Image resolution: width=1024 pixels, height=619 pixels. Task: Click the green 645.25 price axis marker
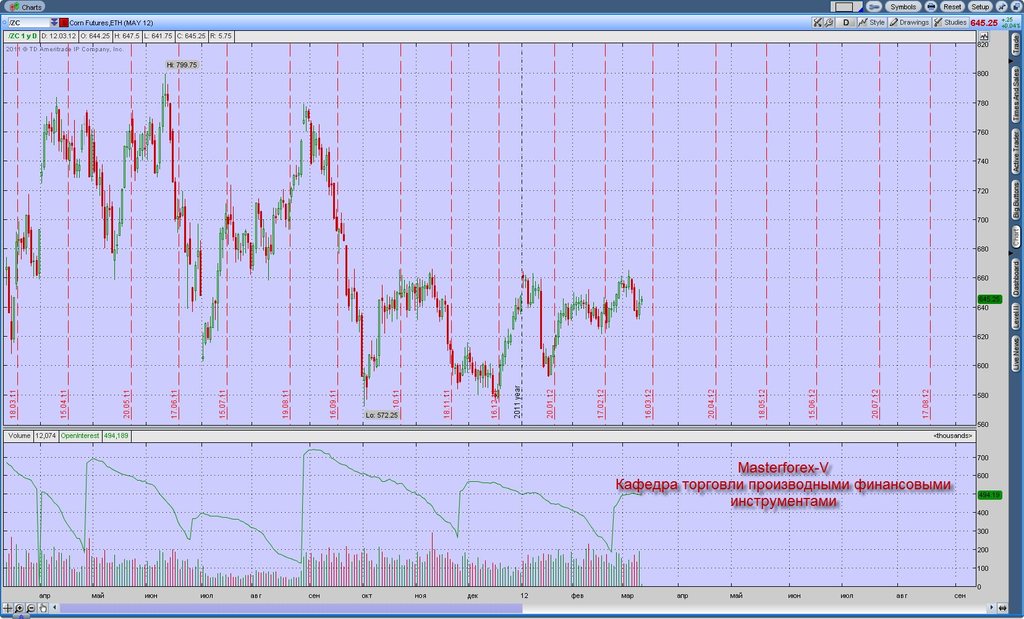click(989, 299)
